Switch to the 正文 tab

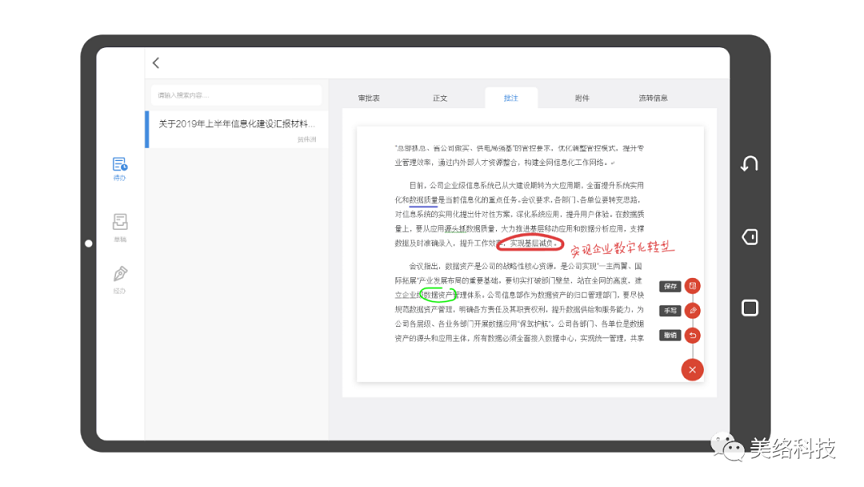click(x=440, y=98)
